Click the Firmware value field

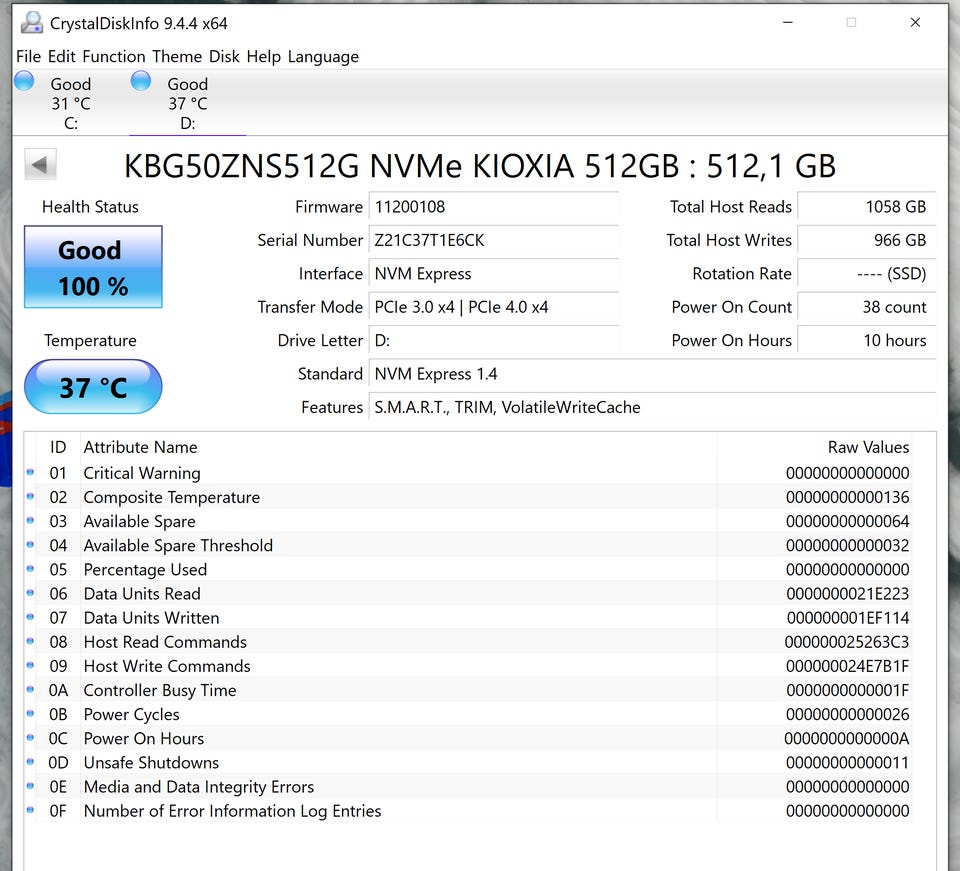tap(493, 207)
